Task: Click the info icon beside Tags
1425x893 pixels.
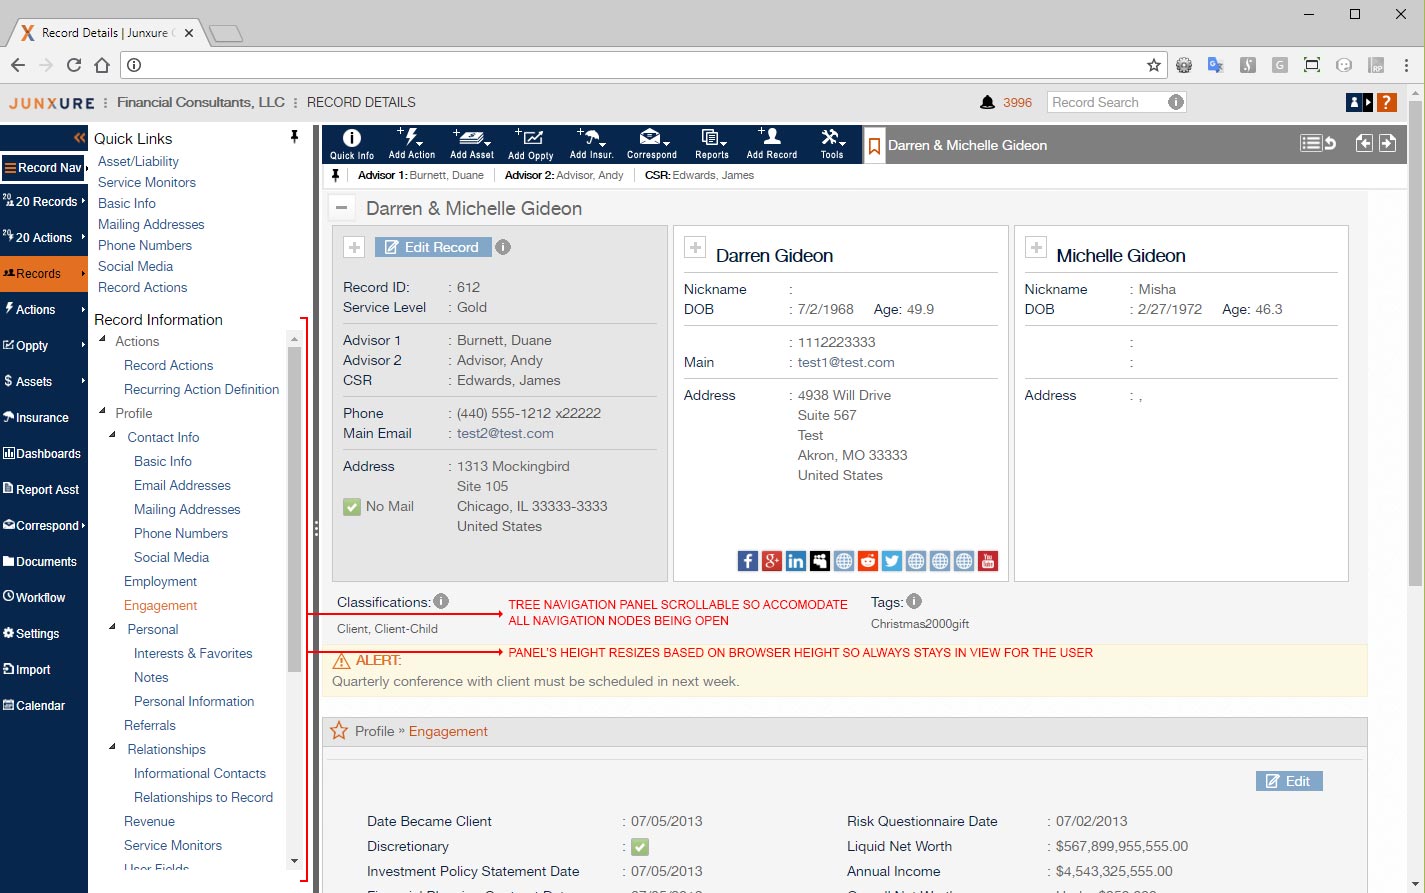Action: (914, 602)
